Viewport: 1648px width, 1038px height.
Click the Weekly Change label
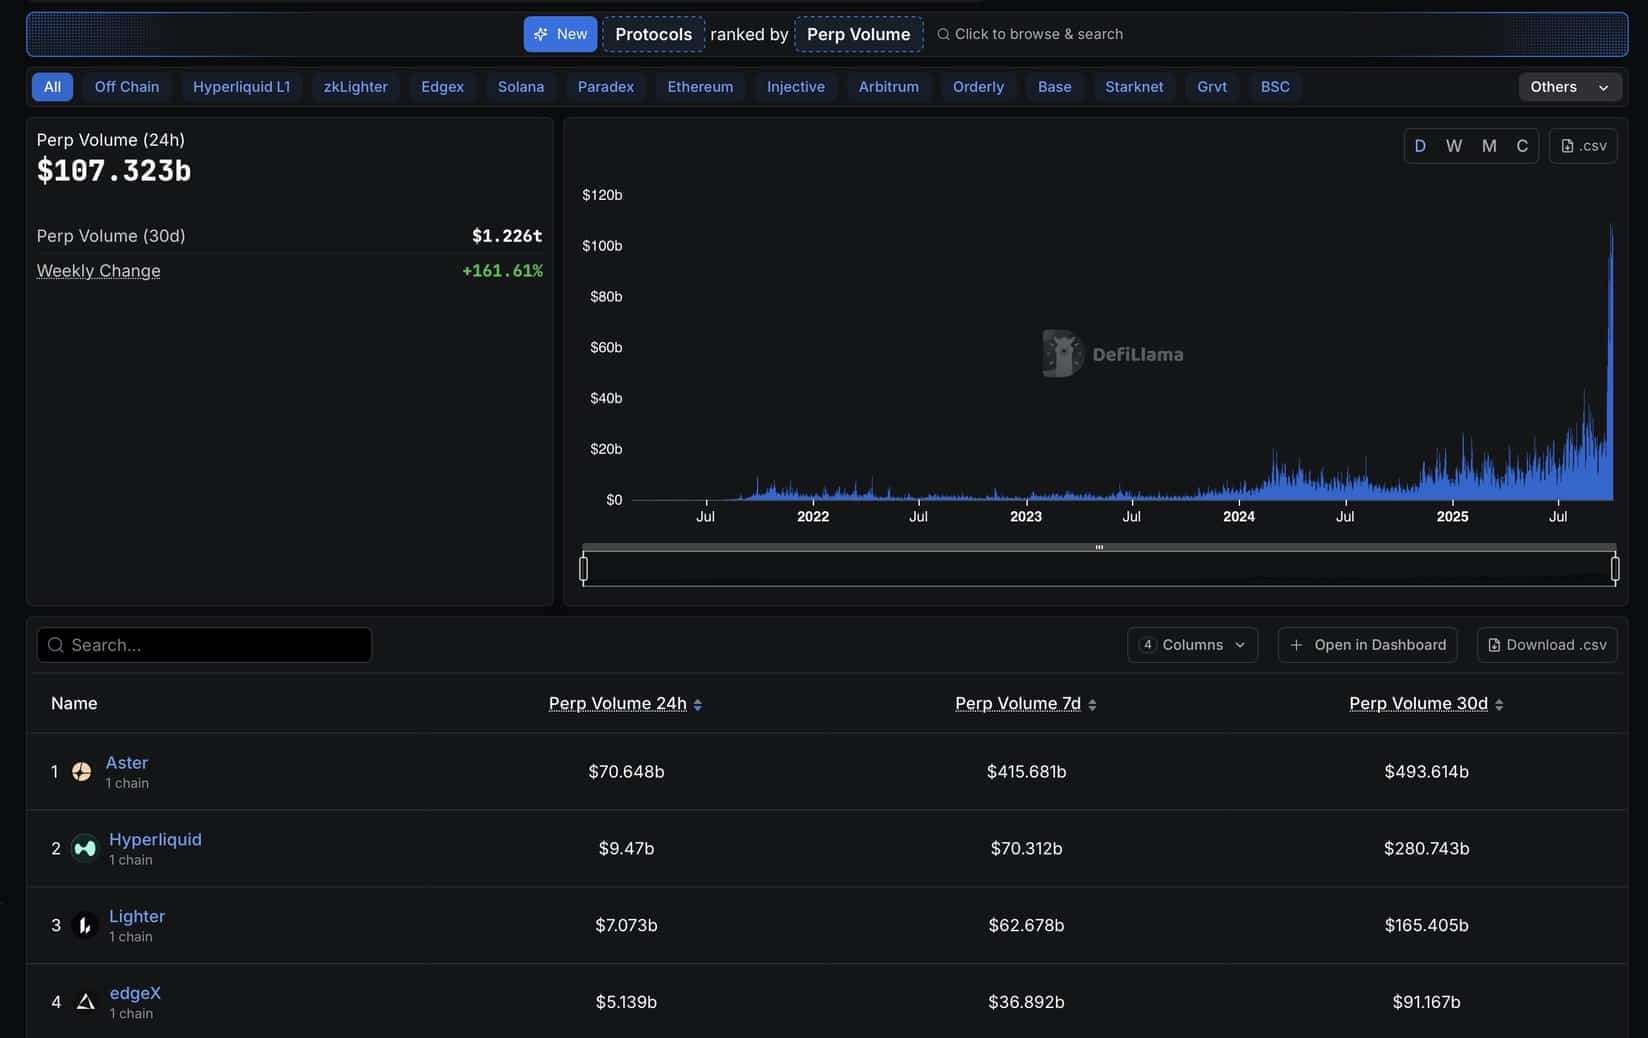pyautogui.click(x=98, y=271)
